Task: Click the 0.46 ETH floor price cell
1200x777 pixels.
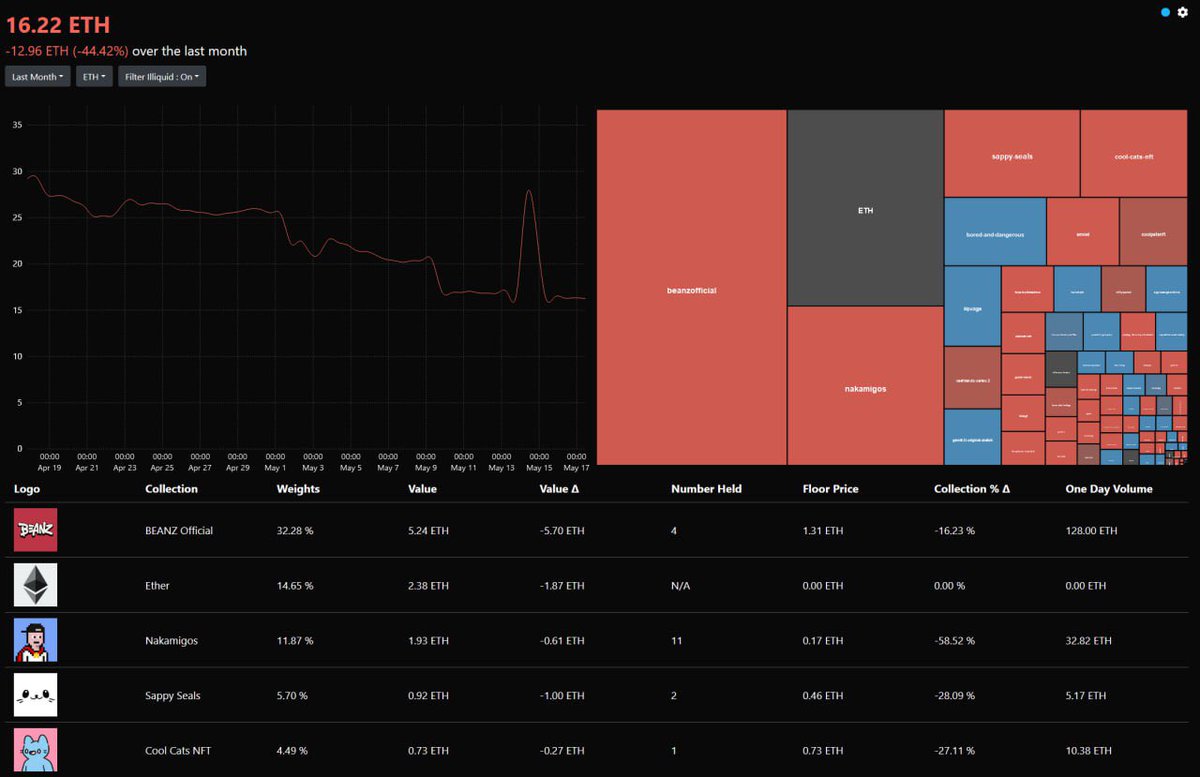Action: (823, 695)
